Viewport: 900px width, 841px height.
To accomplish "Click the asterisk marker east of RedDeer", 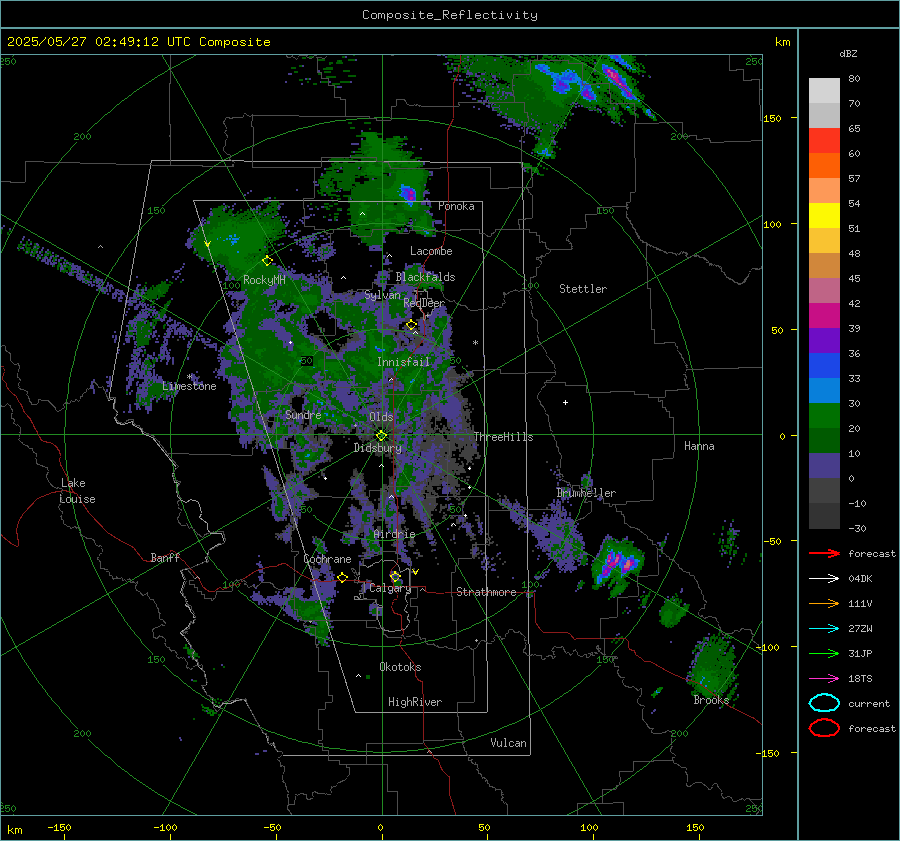I will tap(475, 343).
